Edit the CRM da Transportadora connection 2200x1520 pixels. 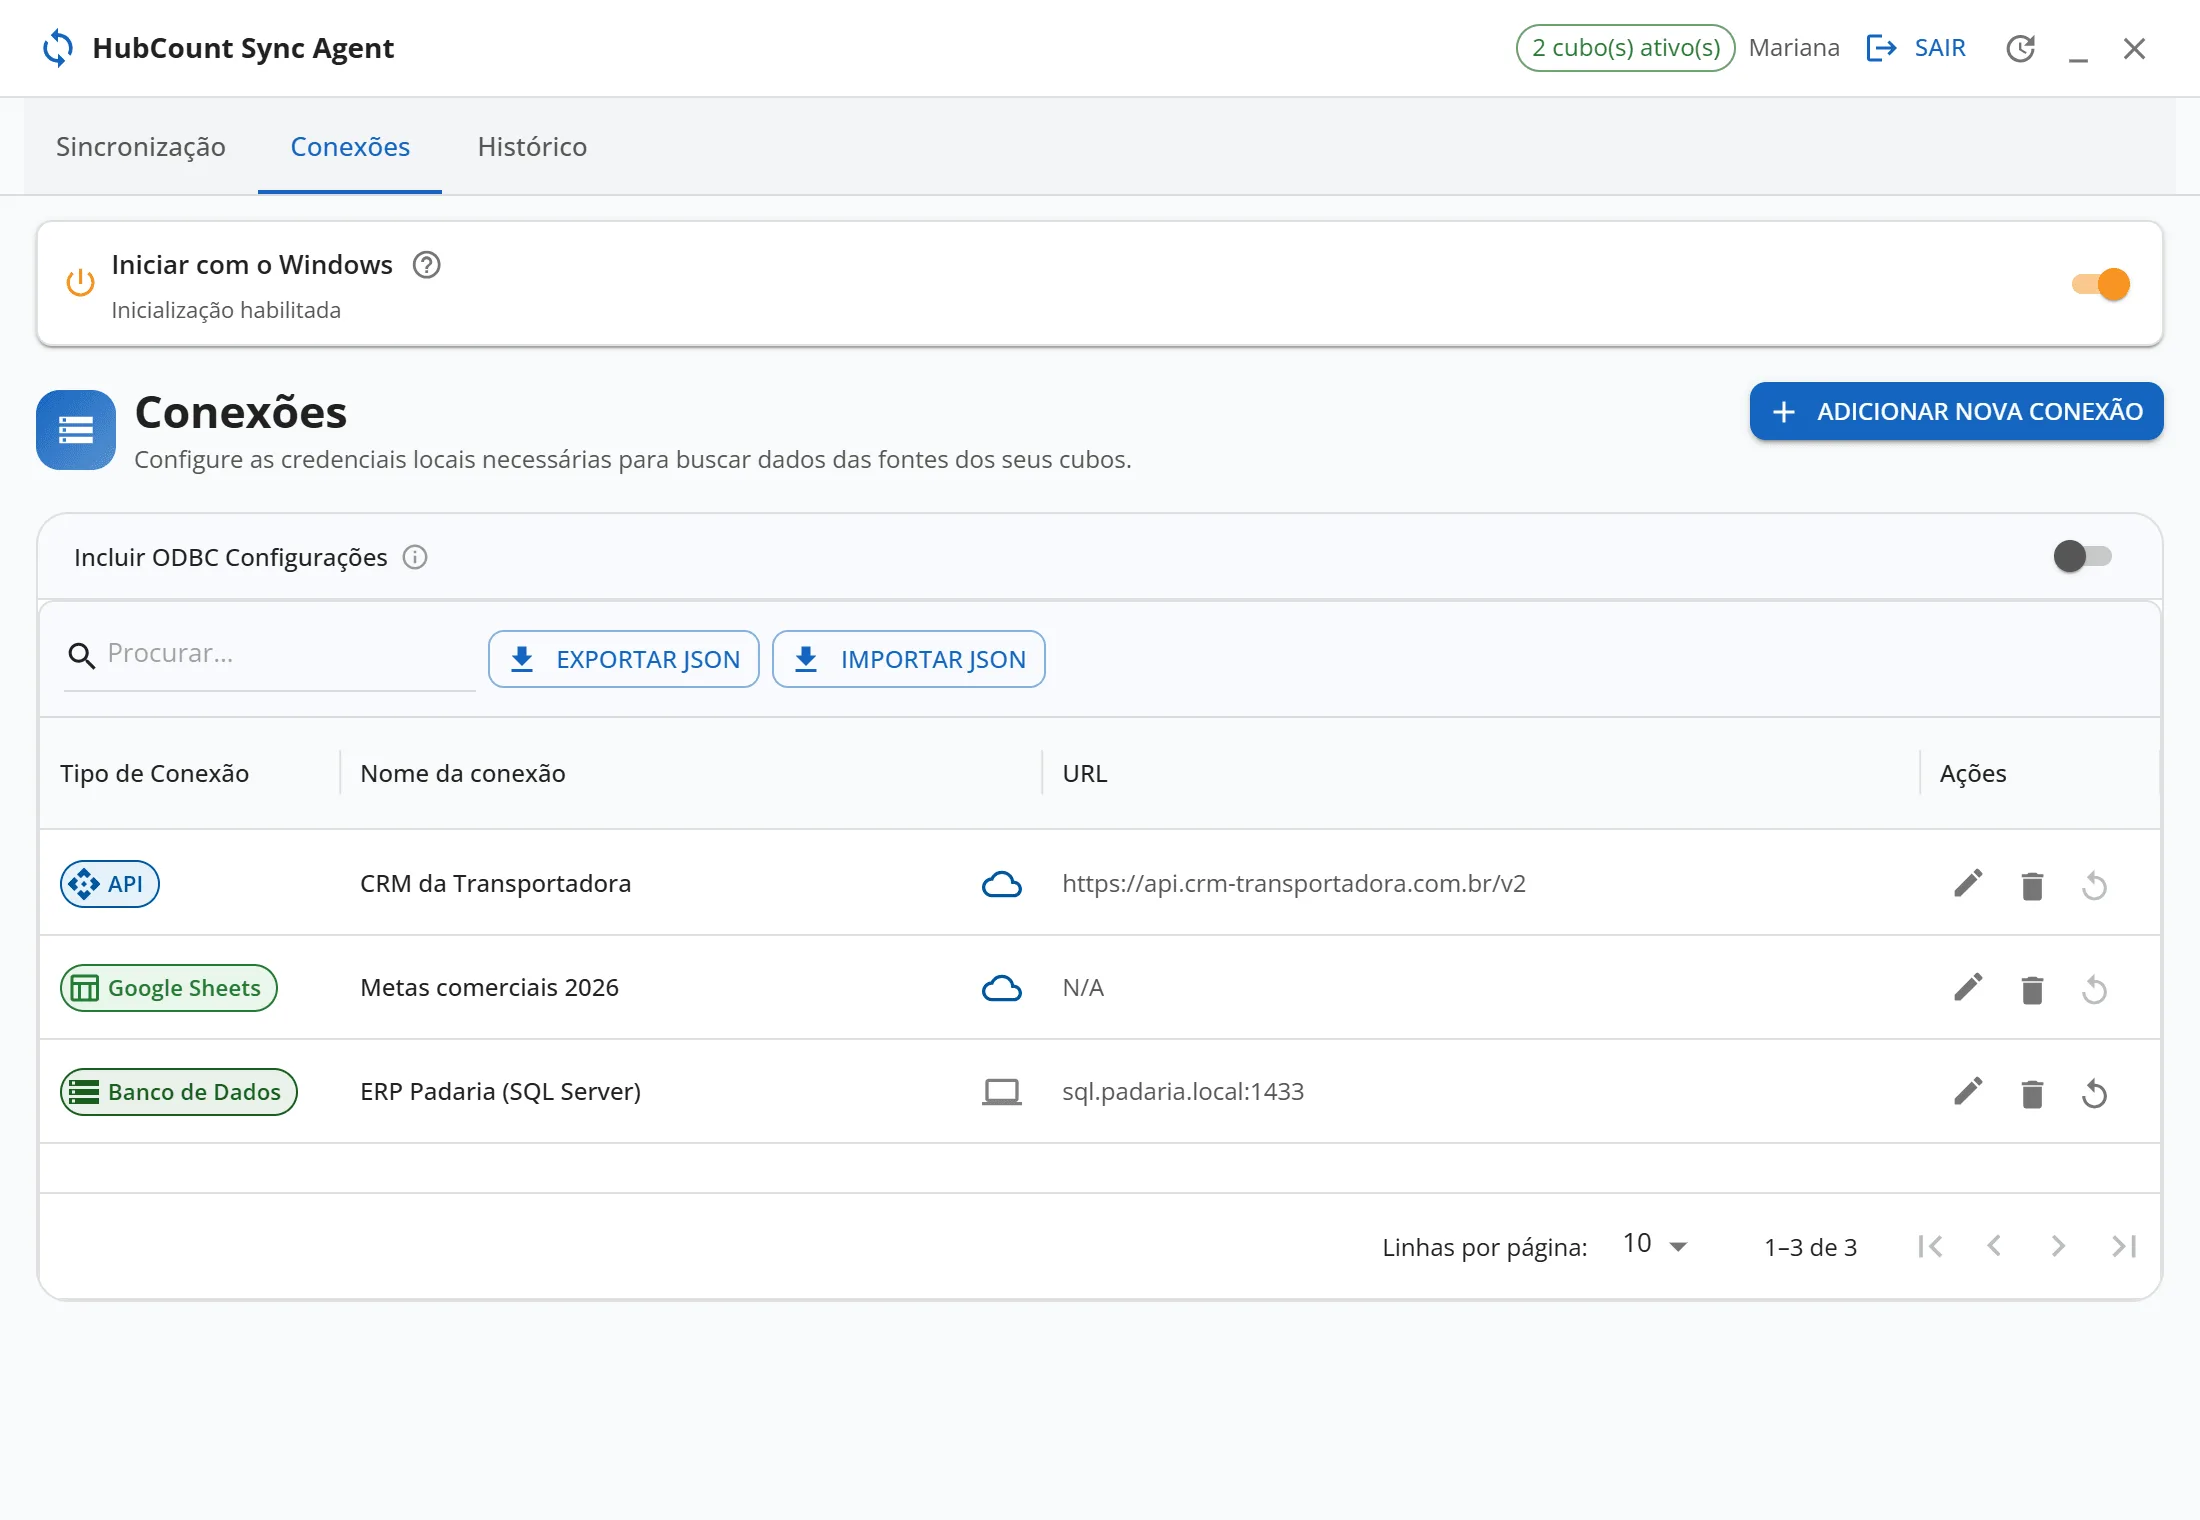tap(1968, 884)
